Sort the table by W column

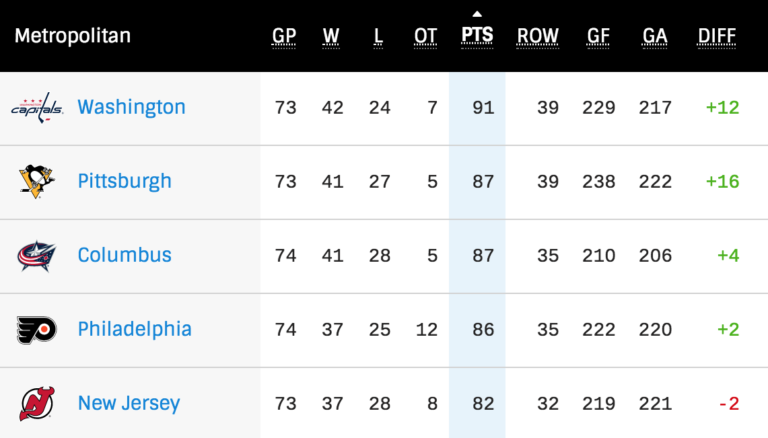tap(332, 36)
